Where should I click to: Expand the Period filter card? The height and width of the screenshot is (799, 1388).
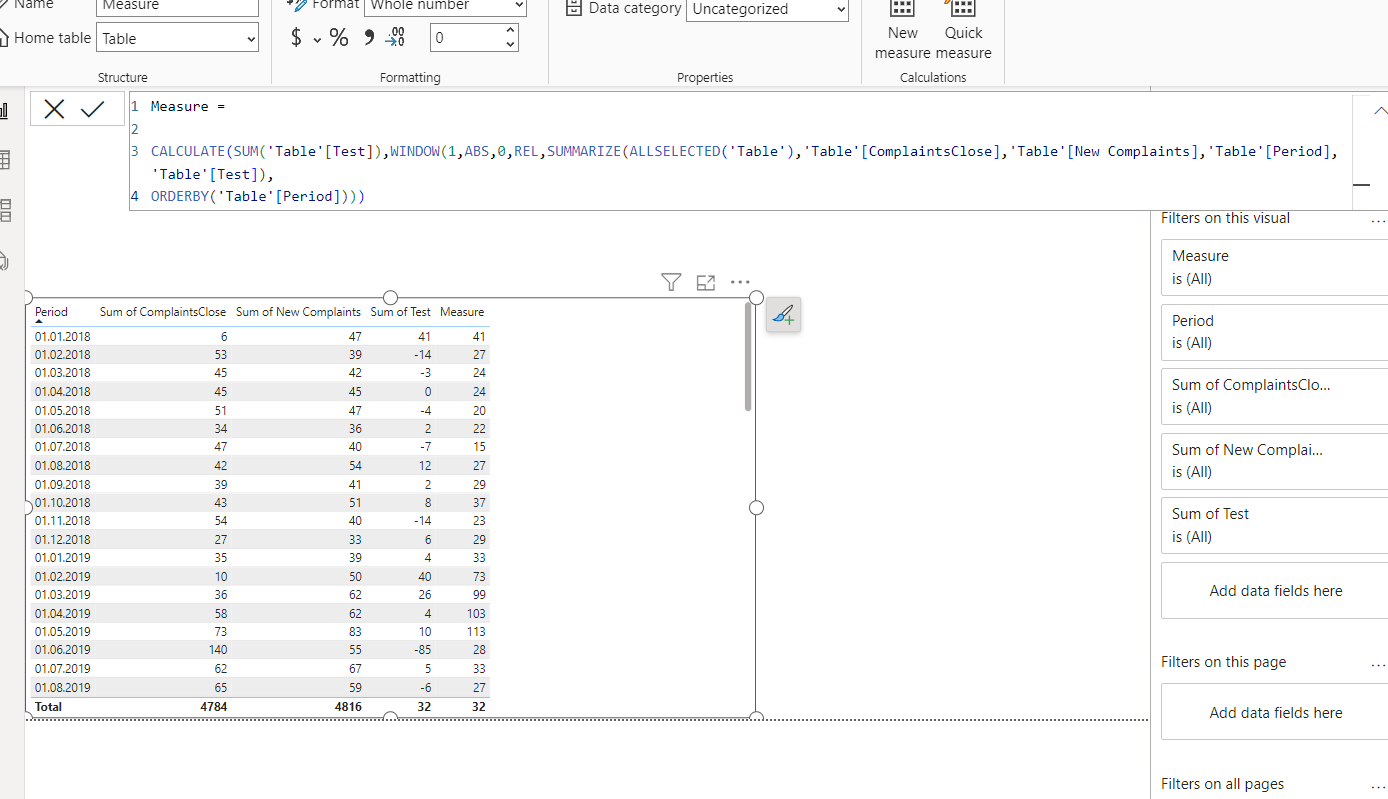tap(1274, 332)
